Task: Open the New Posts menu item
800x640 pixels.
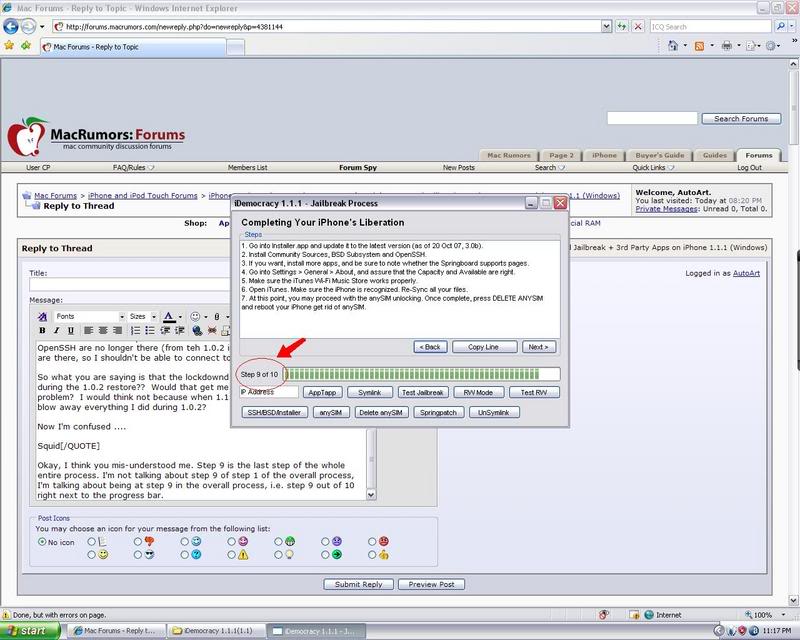Action: coord(459,167)
